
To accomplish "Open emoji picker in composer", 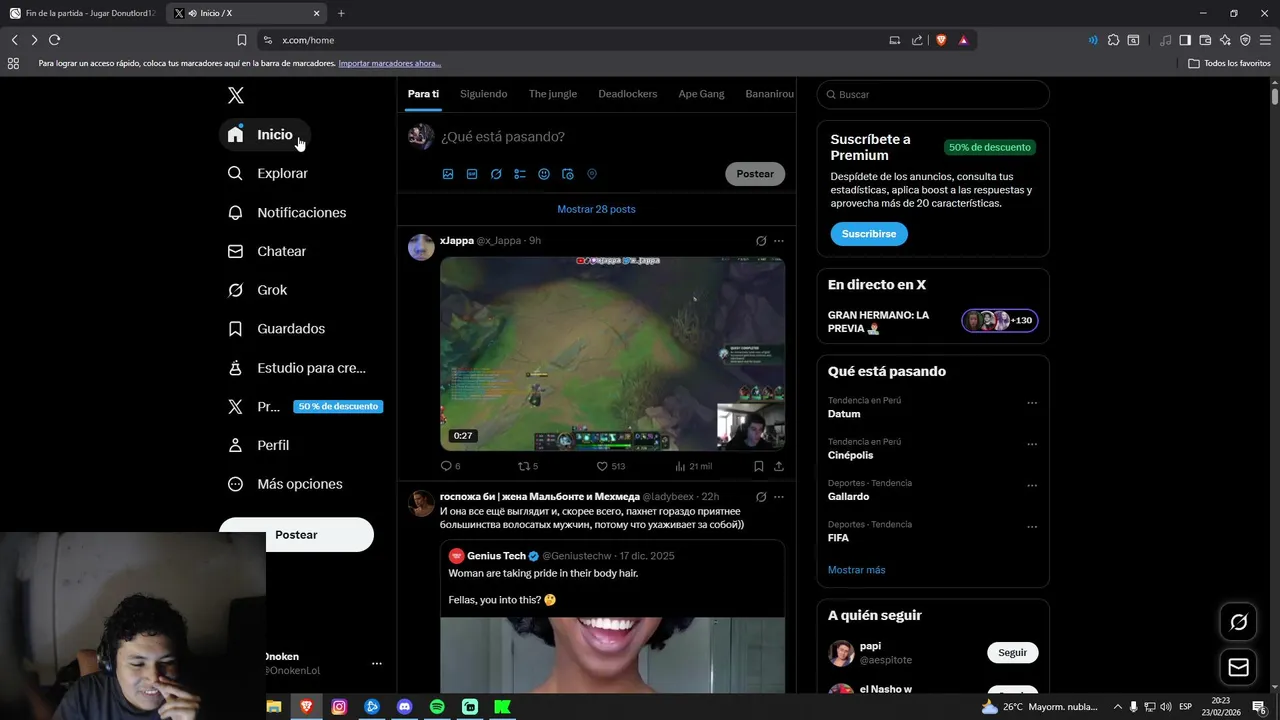I will 544,174.
